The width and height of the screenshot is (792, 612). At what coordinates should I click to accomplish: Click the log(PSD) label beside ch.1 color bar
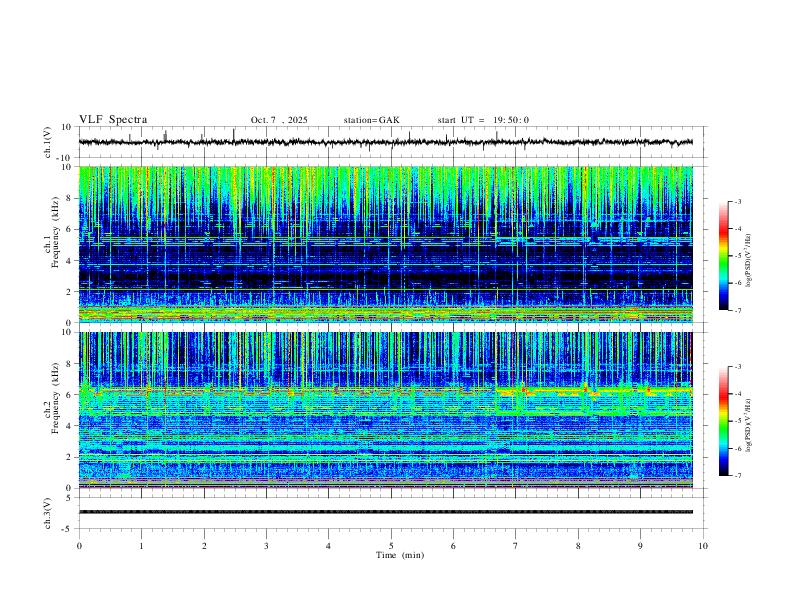point(749,260)
